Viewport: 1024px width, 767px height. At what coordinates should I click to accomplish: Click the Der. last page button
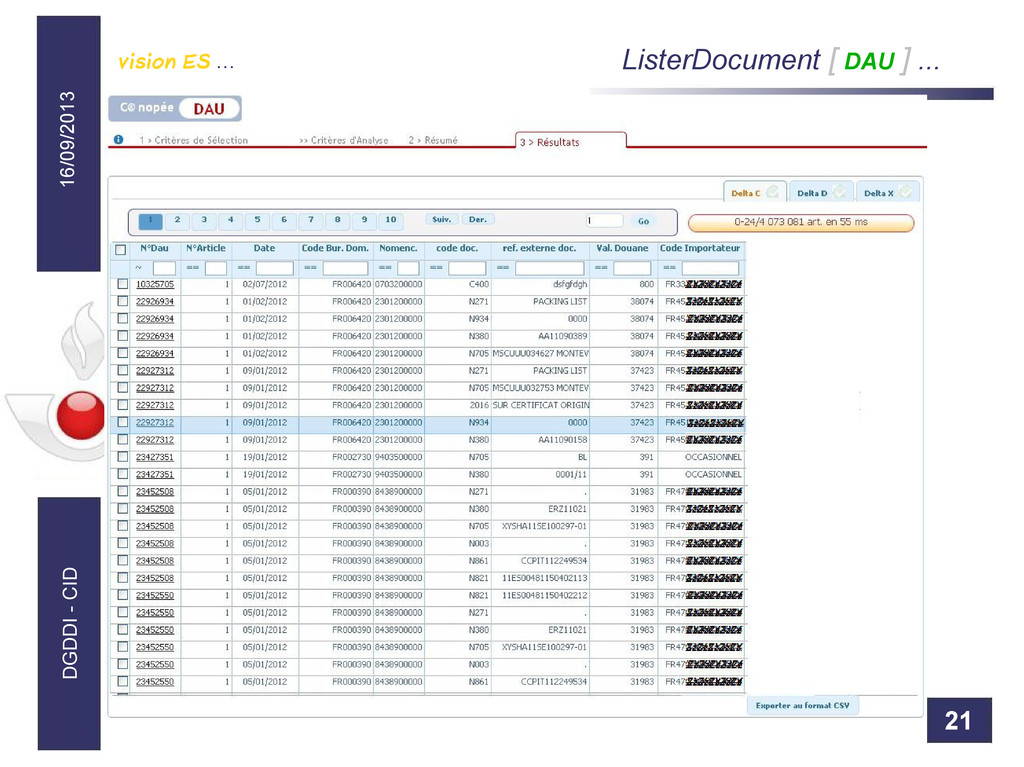click(x=478, y=220)
